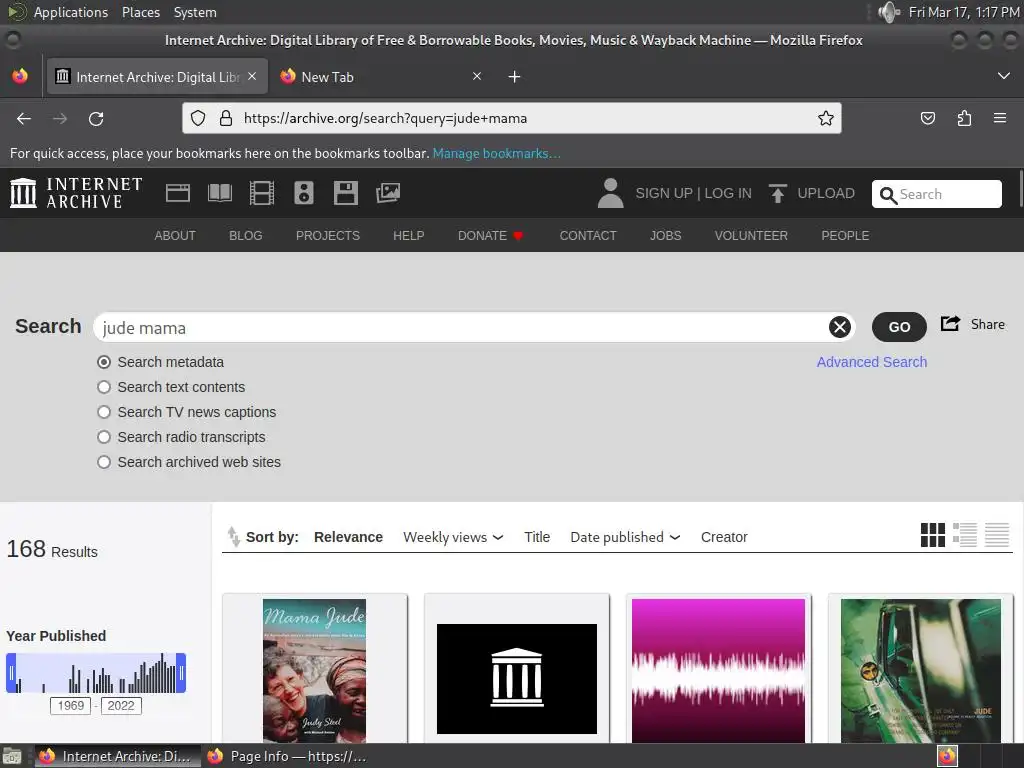Click the Share arrow icon
The image size is (1024, 768).
pos(950,323)
